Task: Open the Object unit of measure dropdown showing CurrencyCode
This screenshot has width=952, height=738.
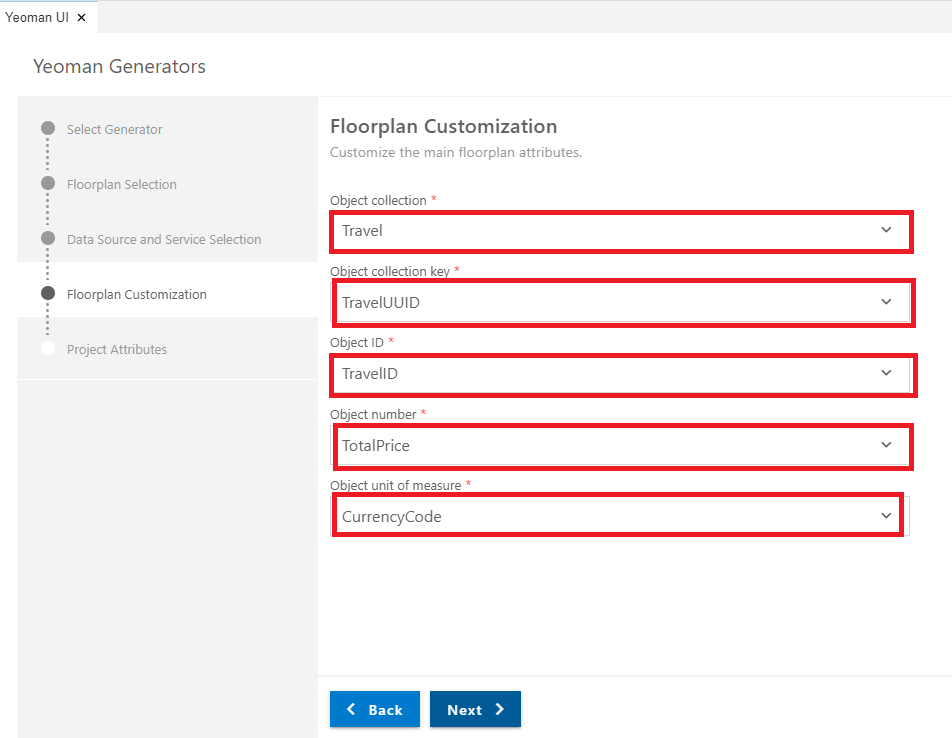Action: pos(620,516)
